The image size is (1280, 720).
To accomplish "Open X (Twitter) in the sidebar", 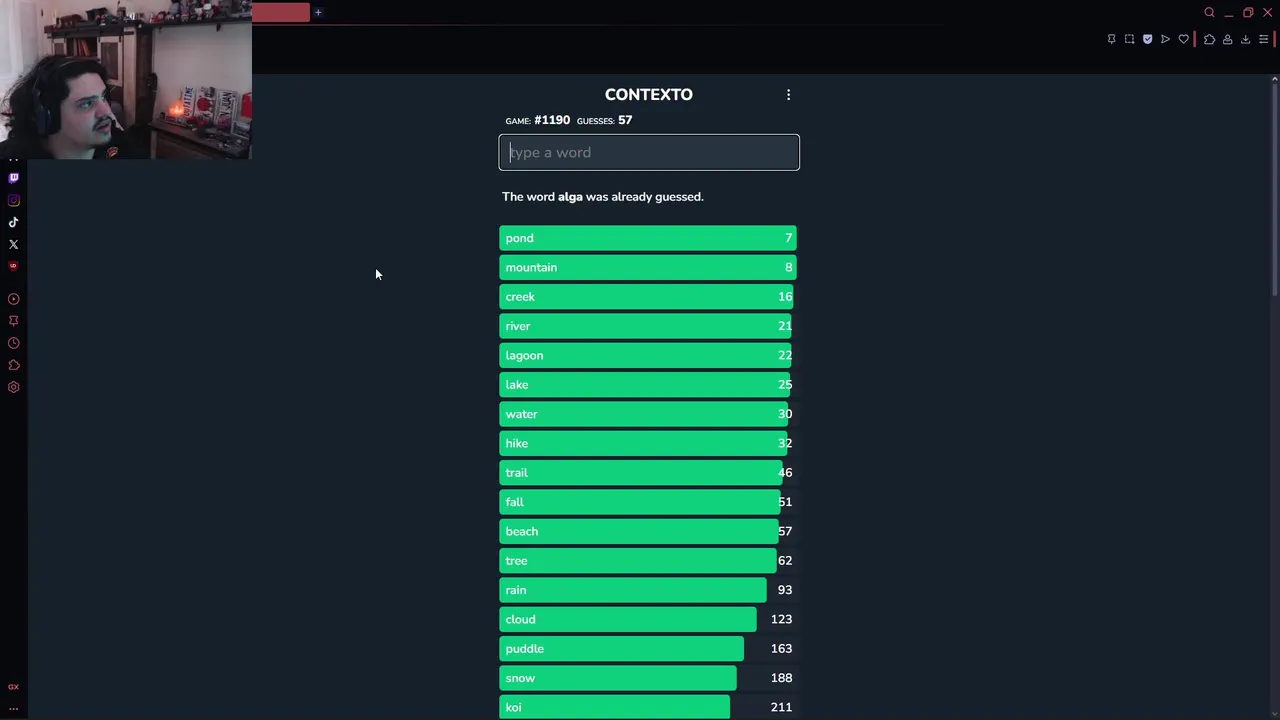I will point(14,244).
